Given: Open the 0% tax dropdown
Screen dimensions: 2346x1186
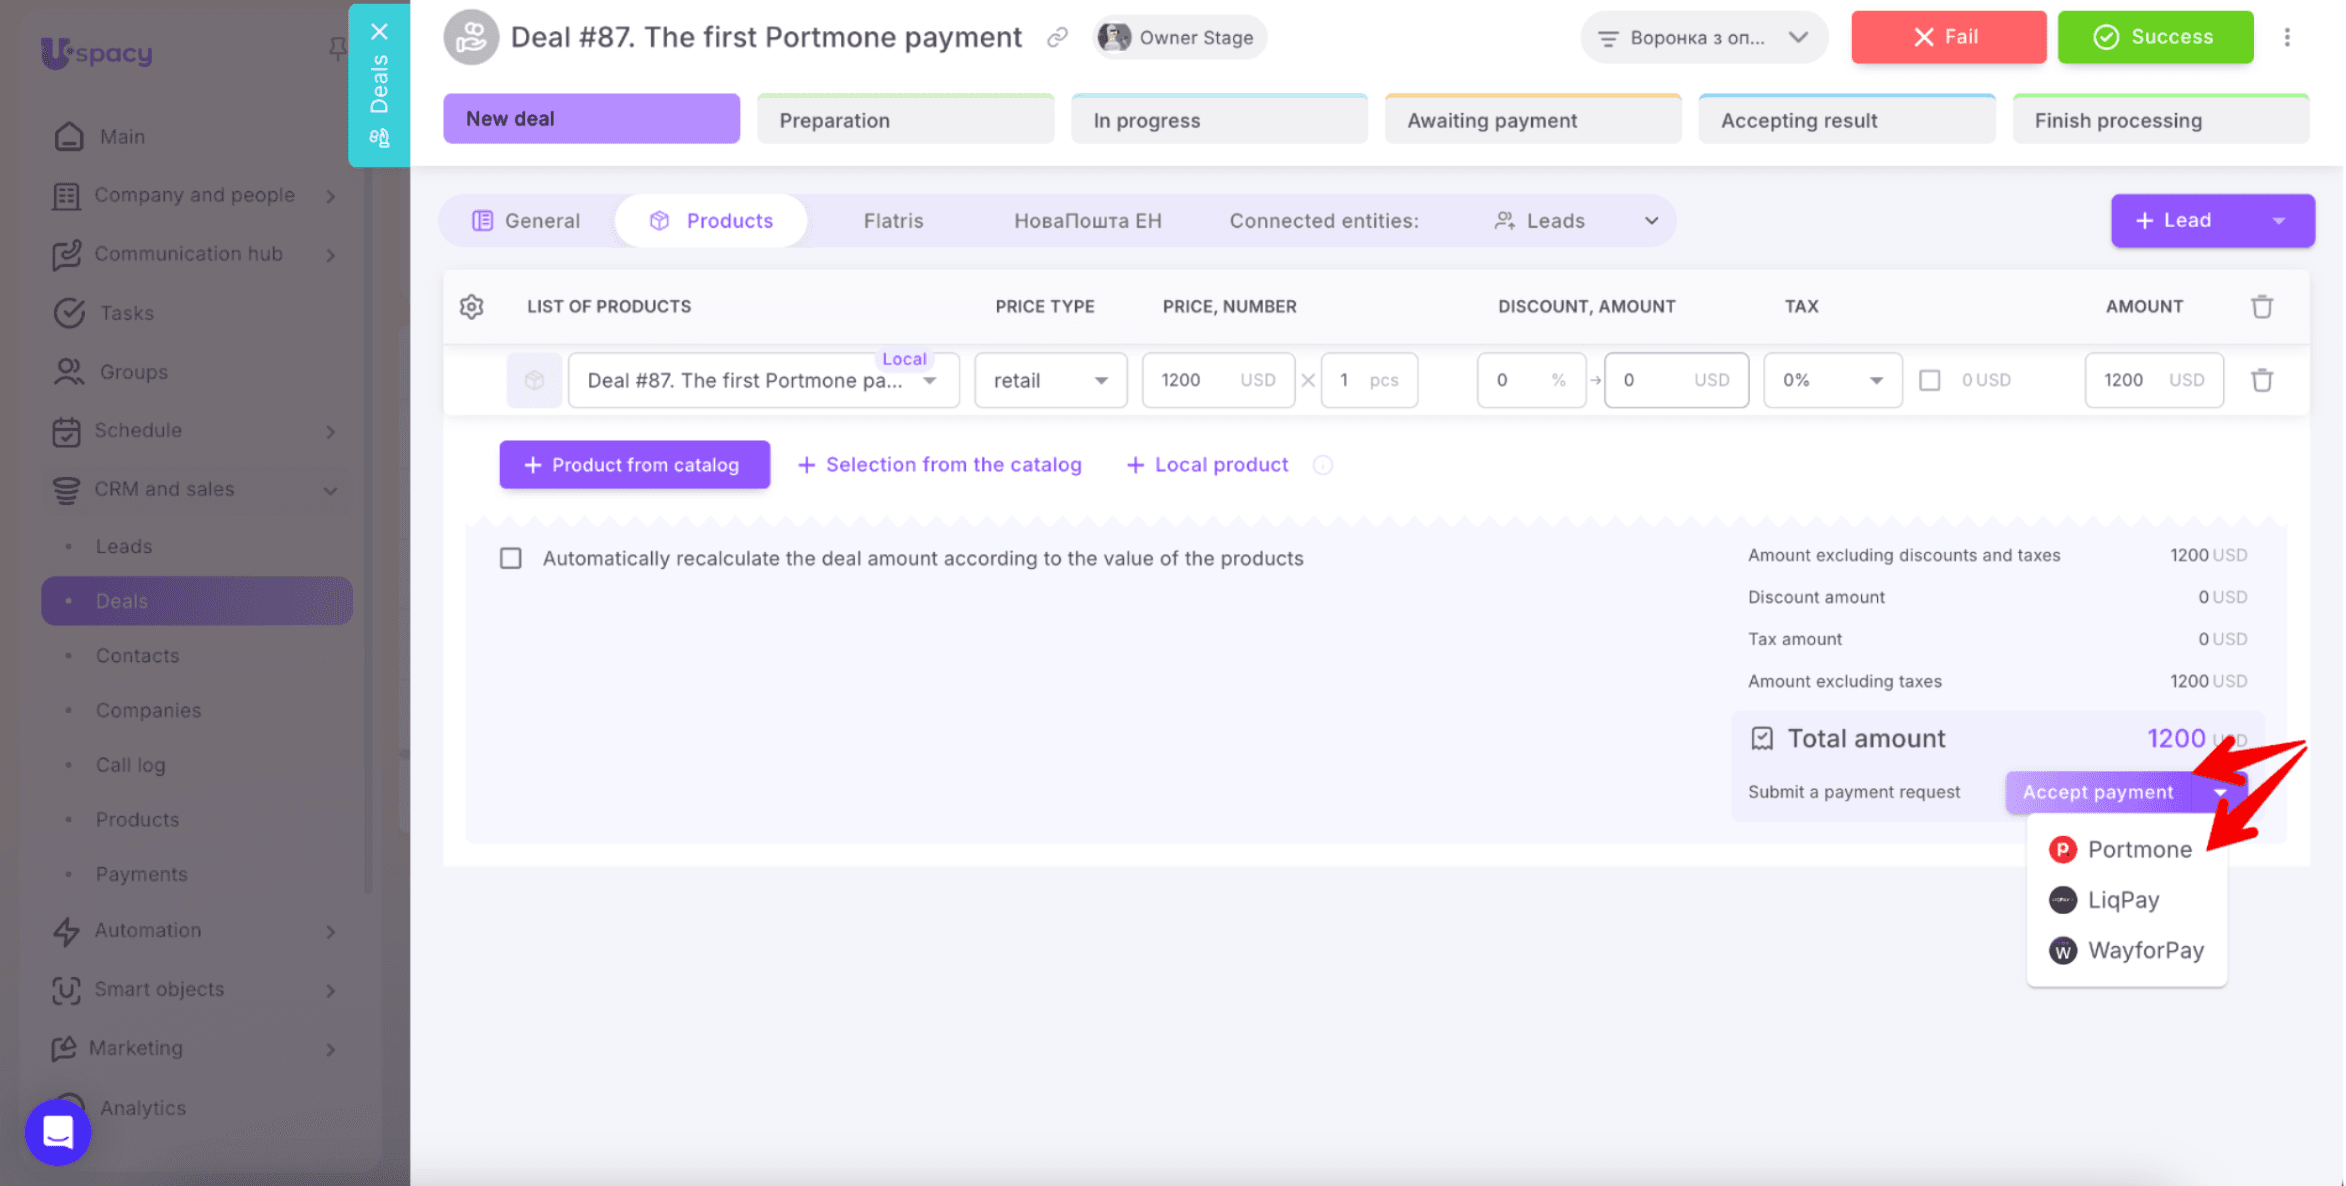Looking at the screenshot, I should point(1832,380).
